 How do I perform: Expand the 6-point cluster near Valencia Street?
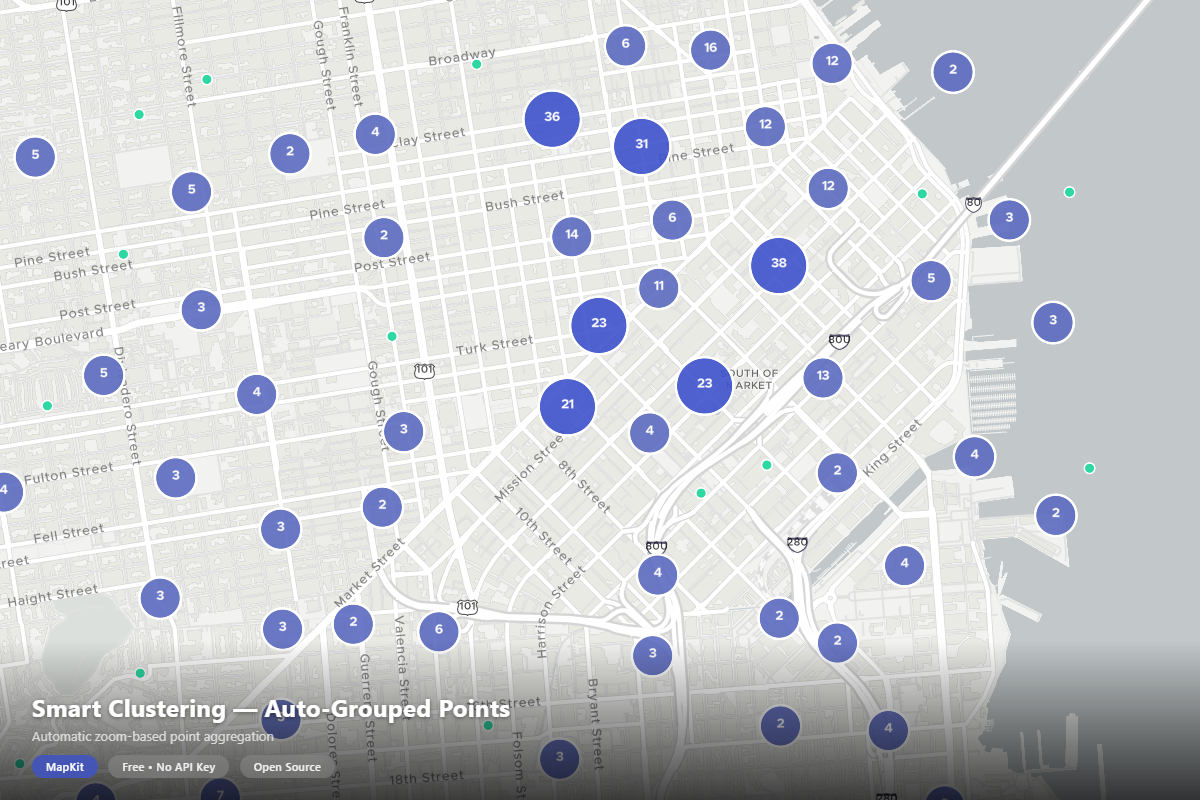pos(438,631)
